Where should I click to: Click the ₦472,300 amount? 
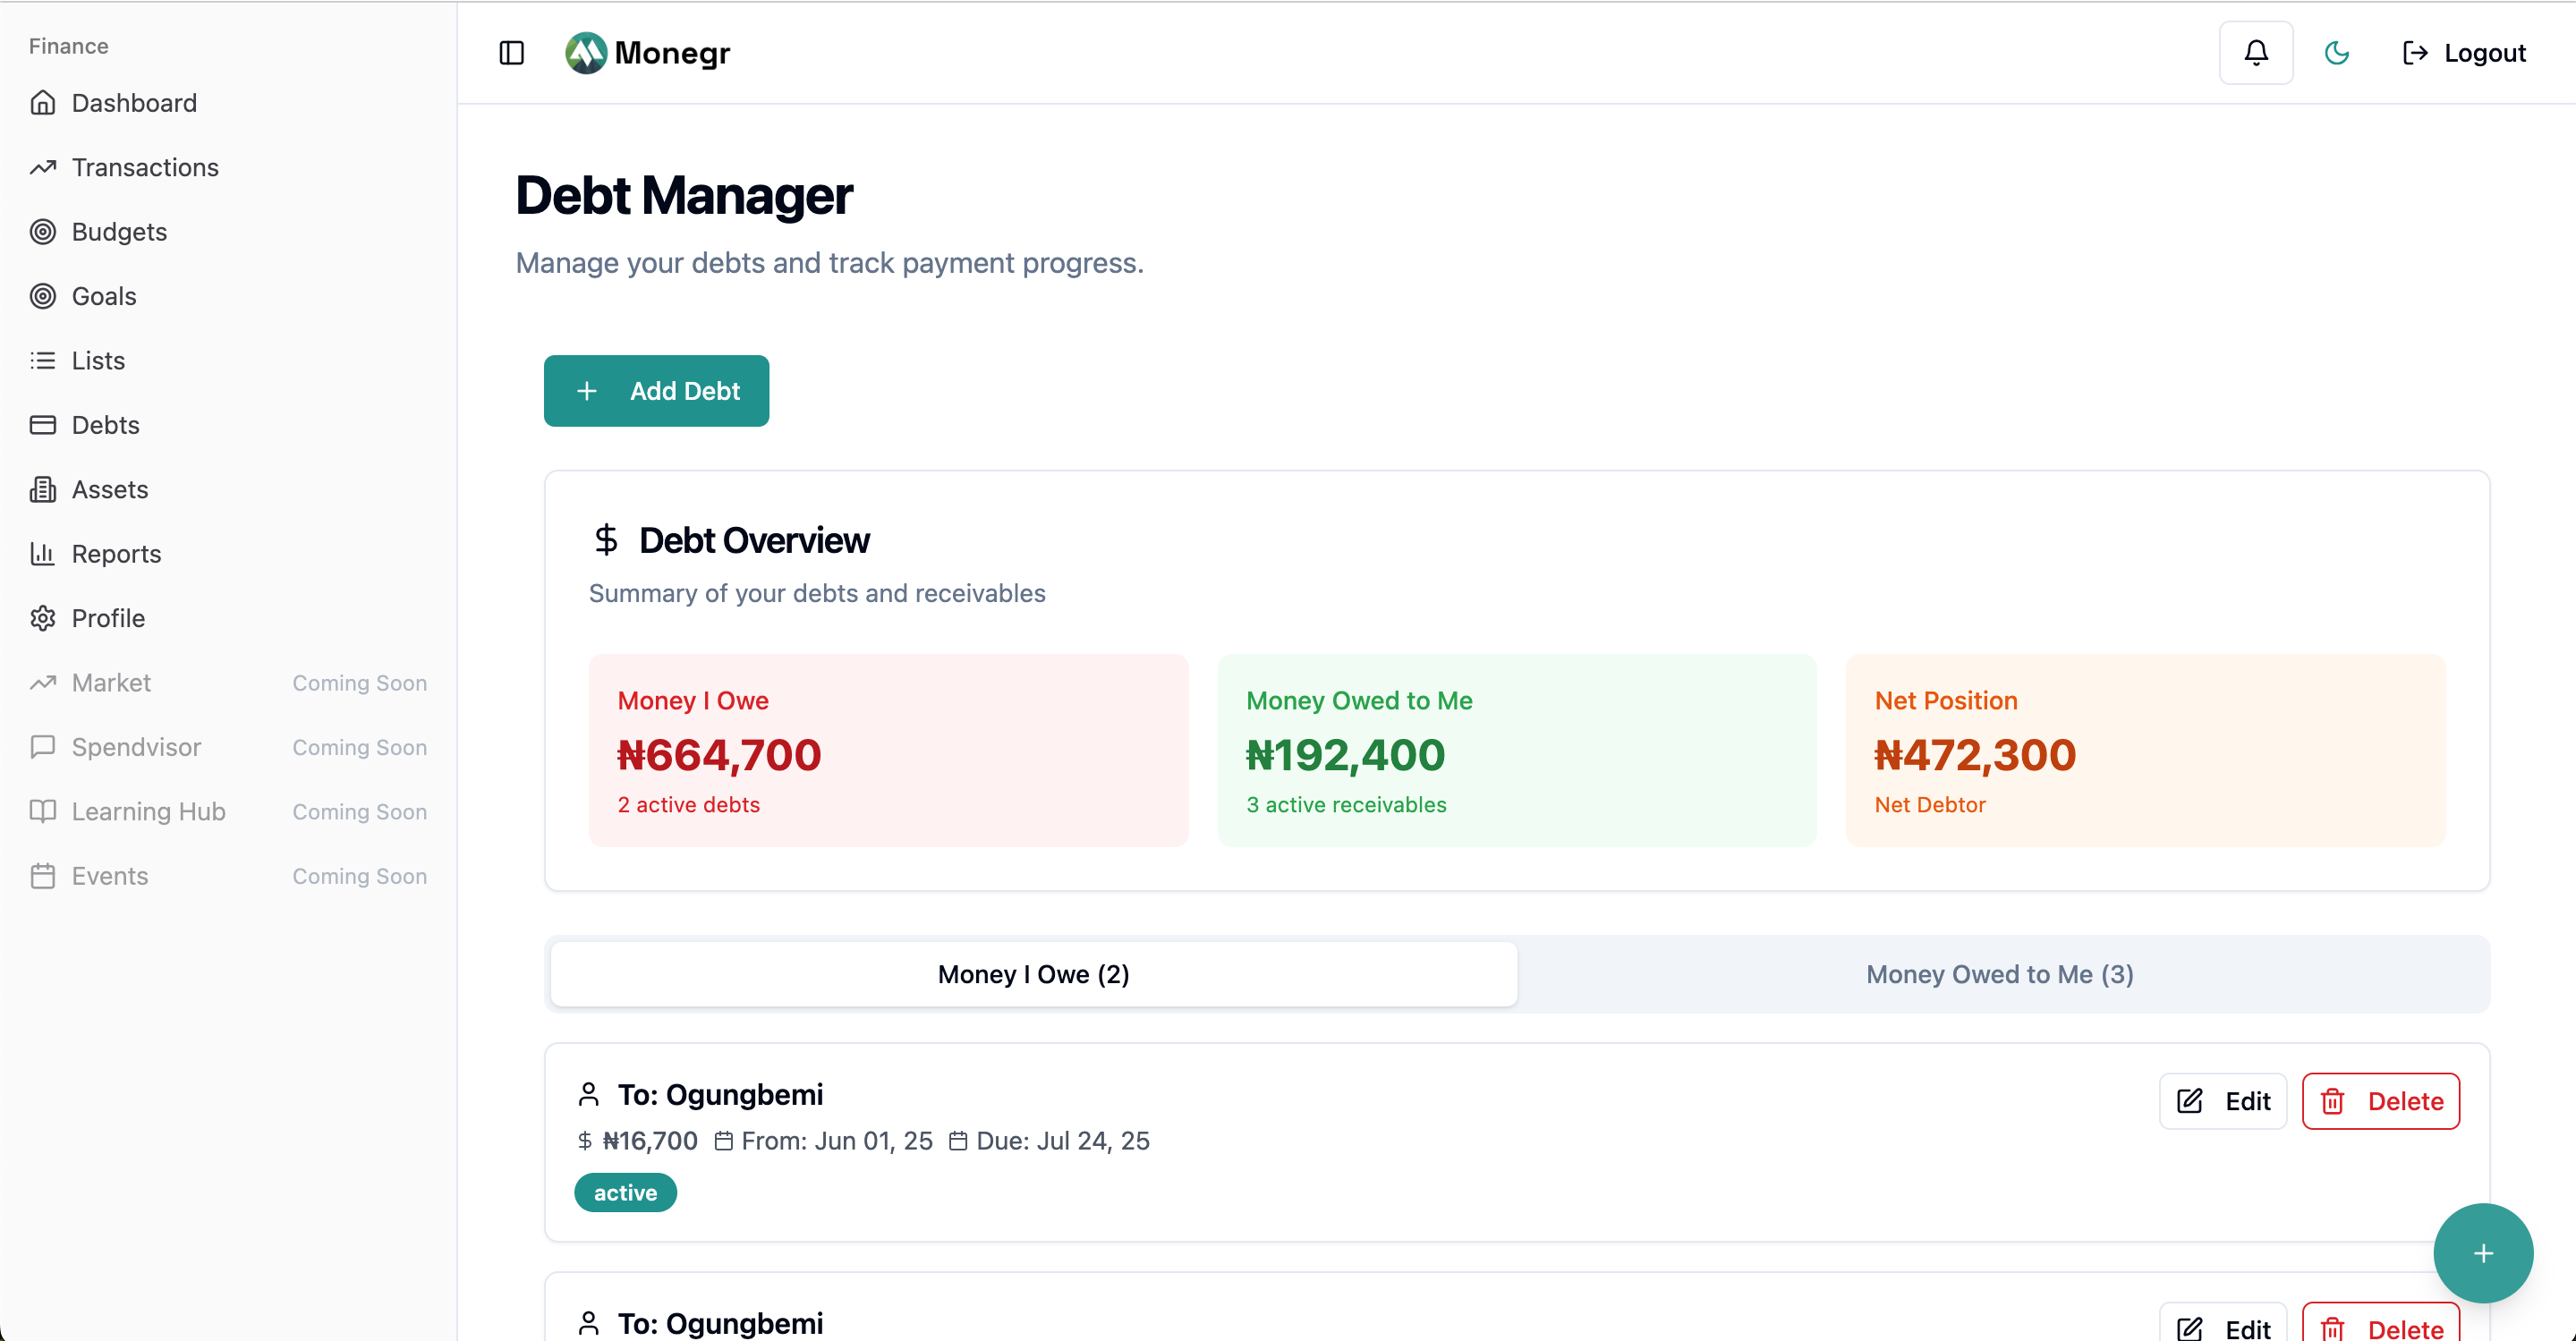click(x=1975, y=755)
